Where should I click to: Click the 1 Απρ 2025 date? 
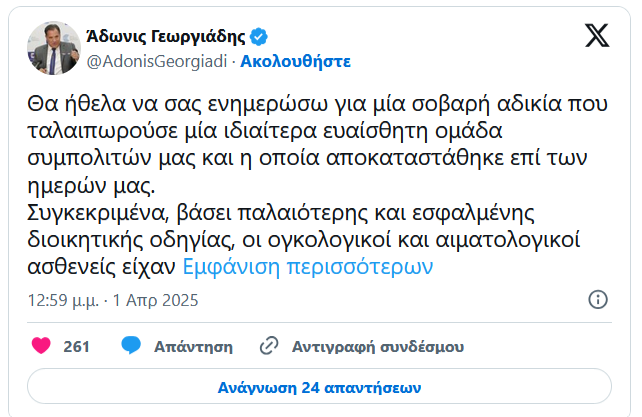tap(156, 300)
